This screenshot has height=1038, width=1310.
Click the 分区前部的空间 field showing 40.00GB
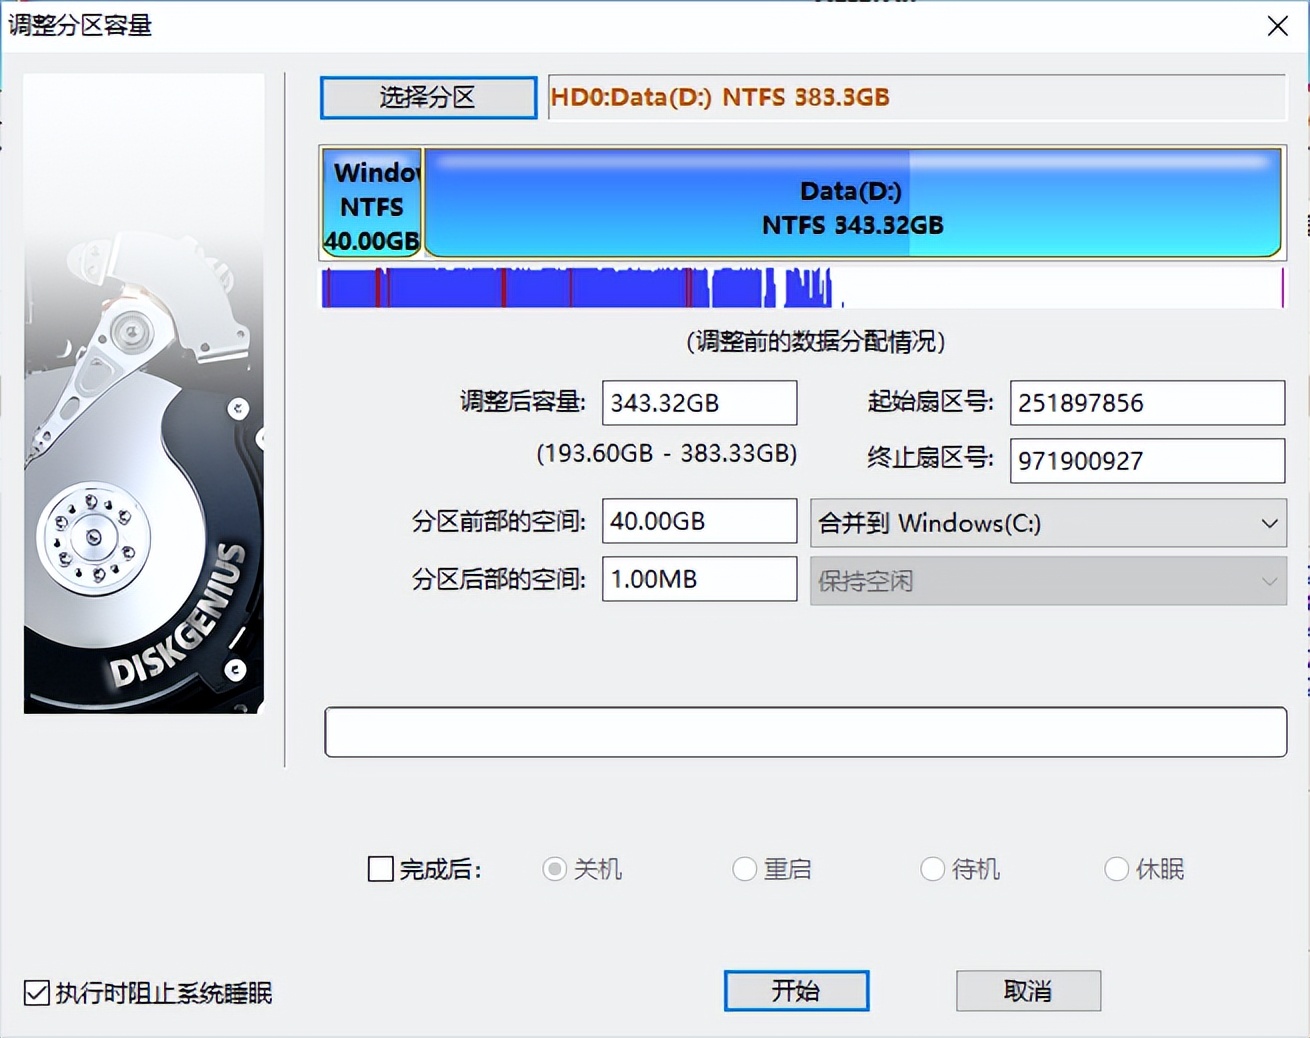[698, 521]
